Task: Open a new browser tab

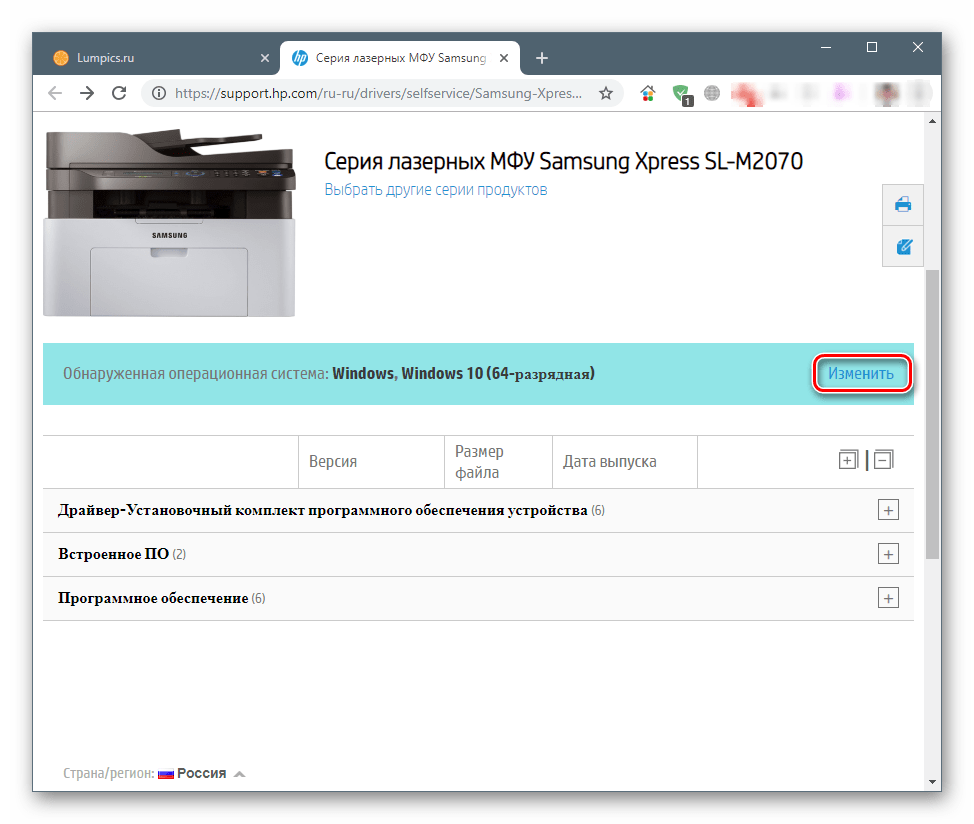Action: point(542,58)
